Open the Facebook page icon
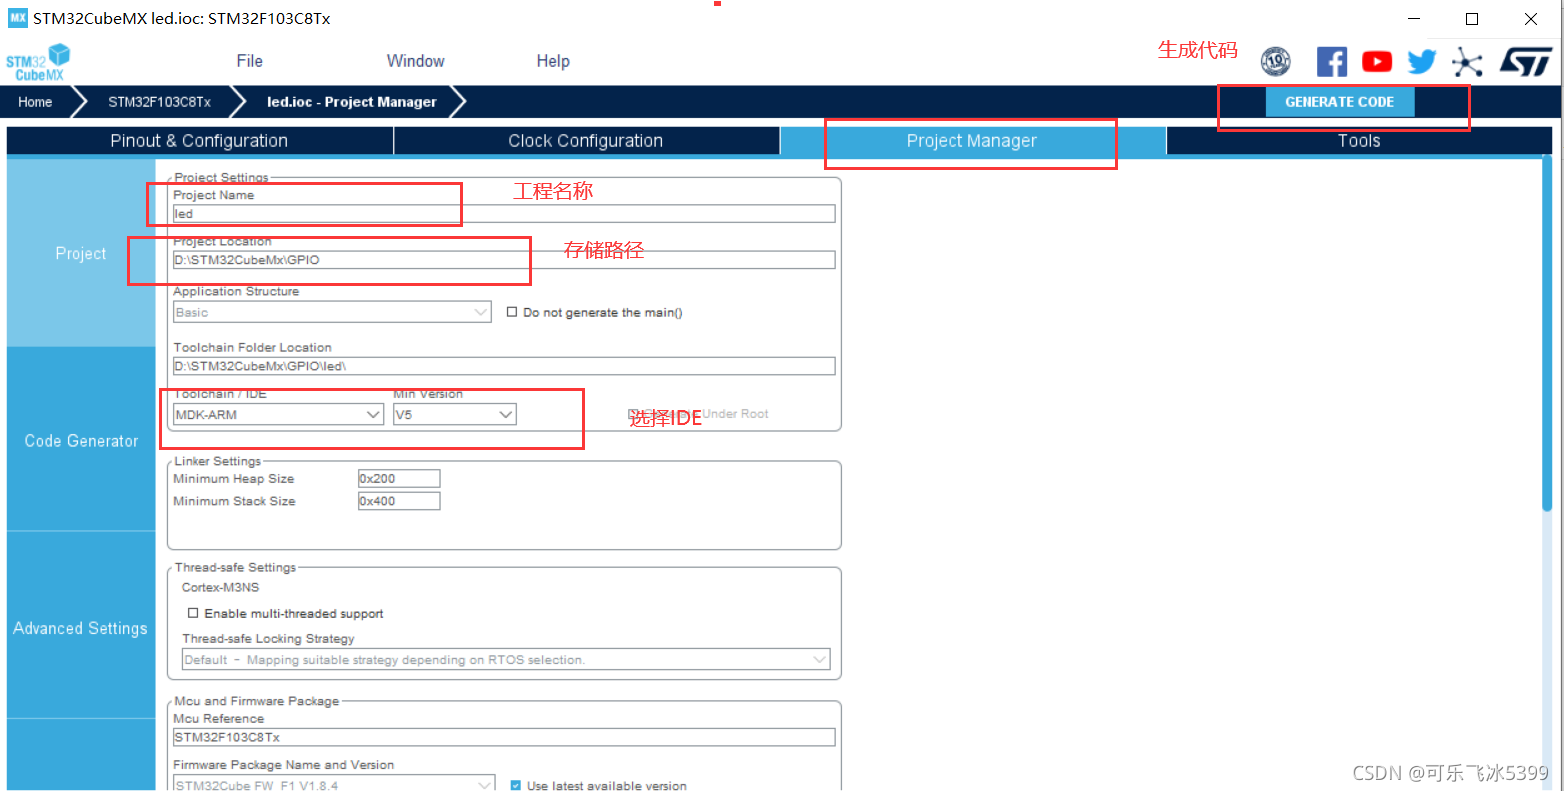Image resolution: width=1564 pixels, height=791 pixels. 1331,62
